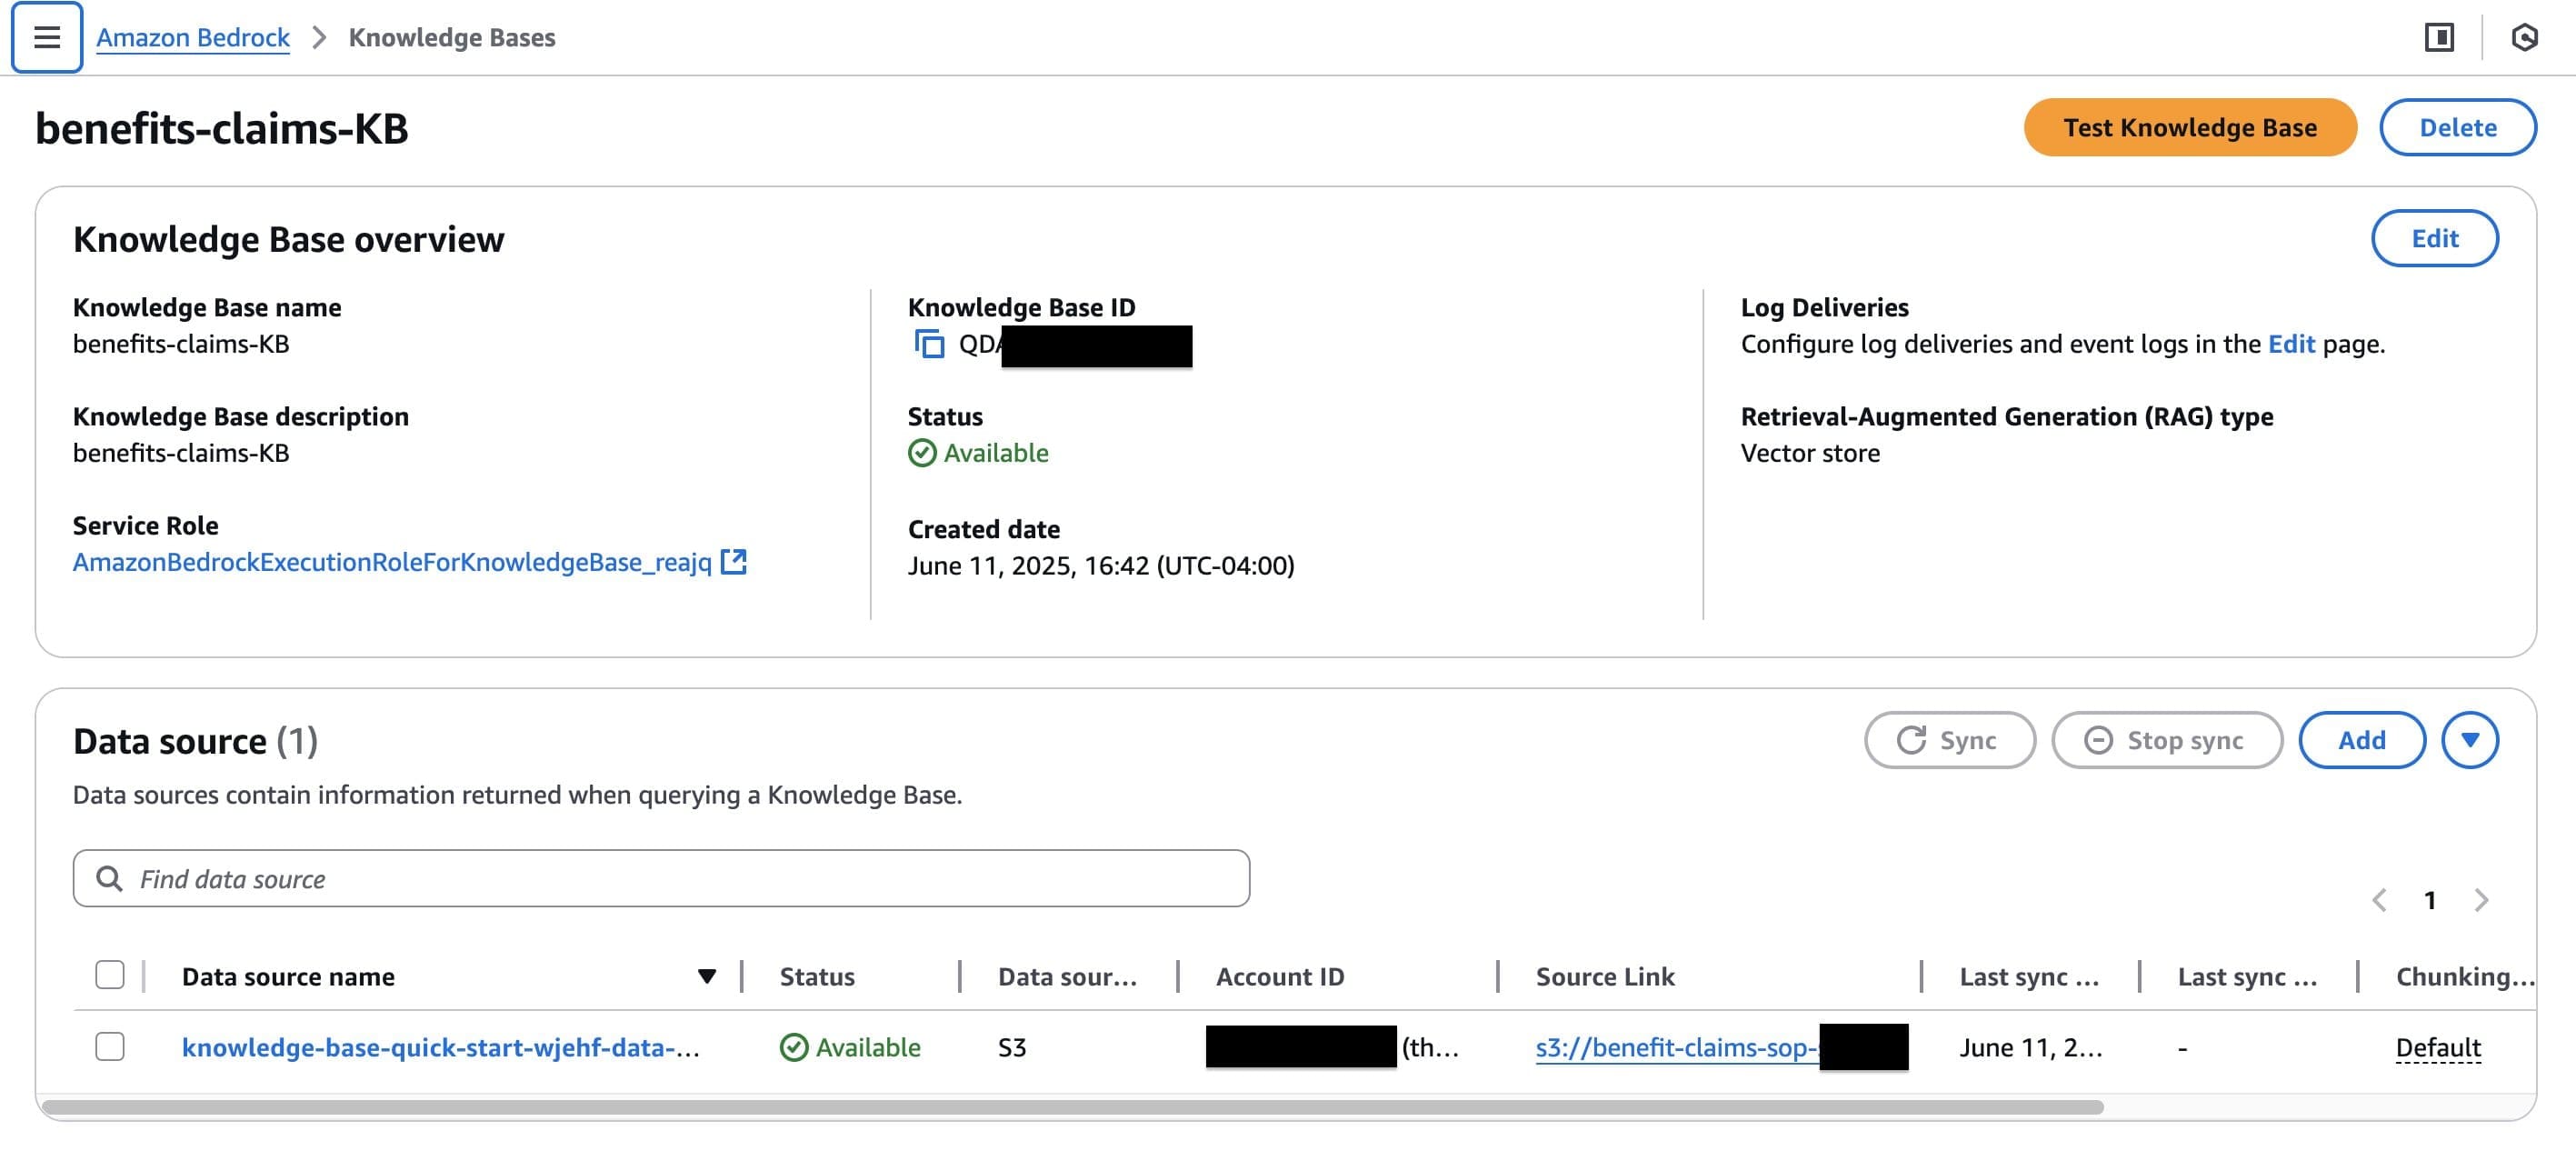Image resolution: width=2576 pixels, height=1151 pixels.
Task: Check the knowledge-base-quick-start data source row
Action: click(x=110, y=1046)
